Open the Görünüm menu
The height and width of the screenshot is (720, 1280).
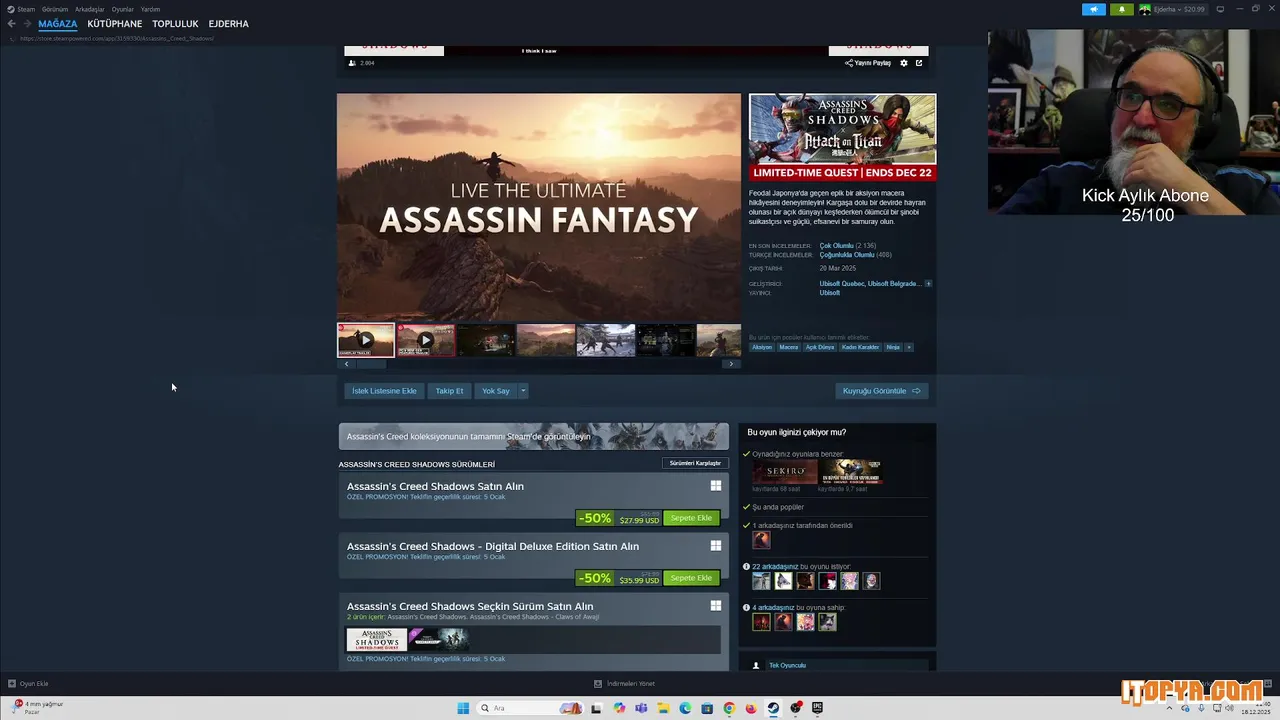[55, 9]
